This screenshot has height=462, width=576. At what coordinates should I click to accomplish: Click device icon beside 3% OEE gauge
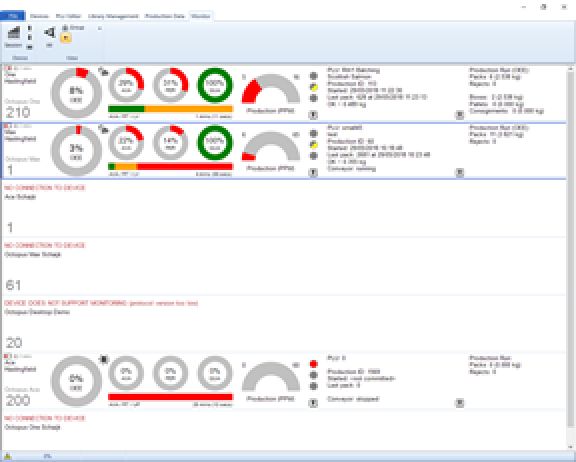(x=104, y=129)
